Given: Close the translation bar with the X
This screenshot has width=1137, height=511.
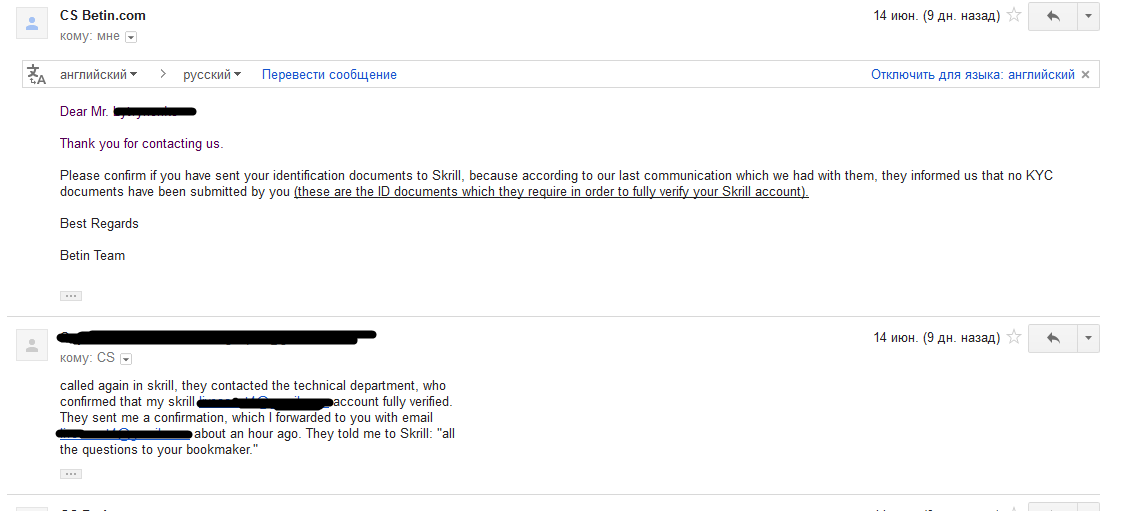Looking at the screenshot, I should (1086, 75).
